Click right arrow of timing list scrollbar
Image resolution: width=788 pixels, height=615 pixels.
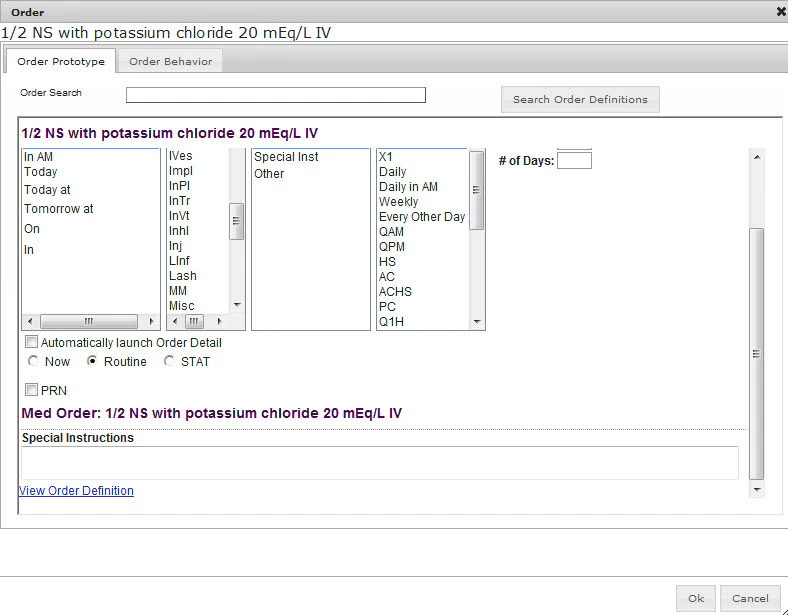point(152,321)
